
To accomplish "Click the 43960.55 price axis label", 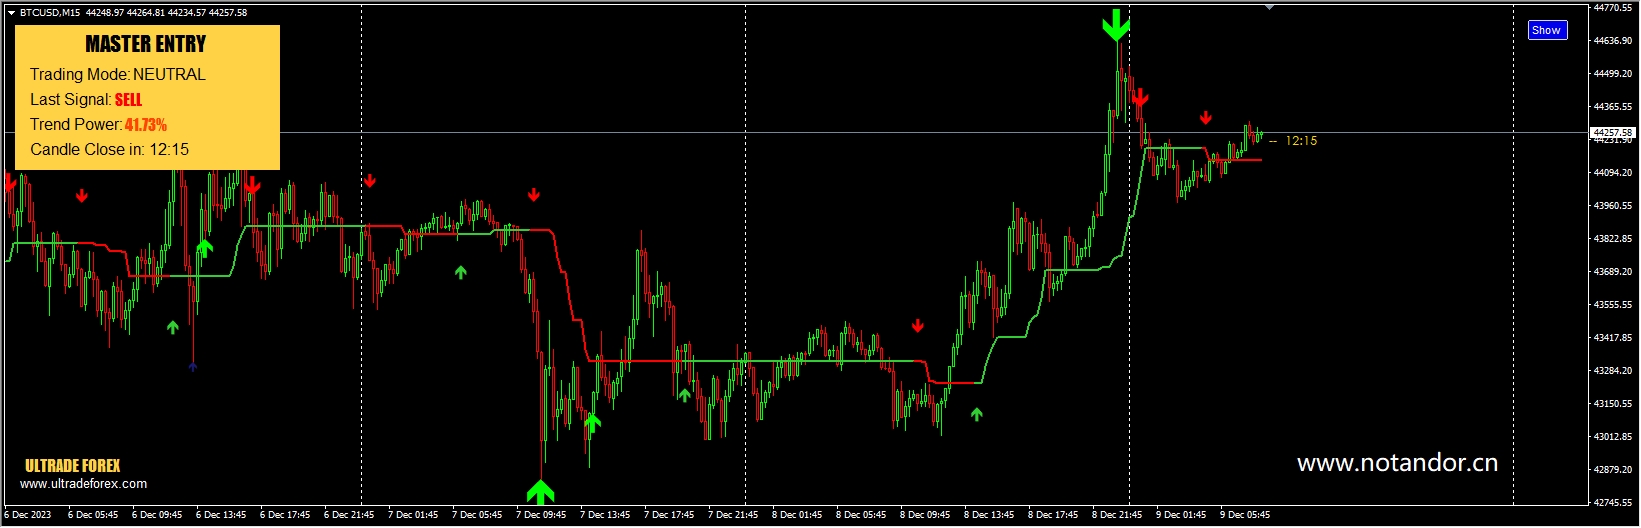I will tap(1613, 206).
